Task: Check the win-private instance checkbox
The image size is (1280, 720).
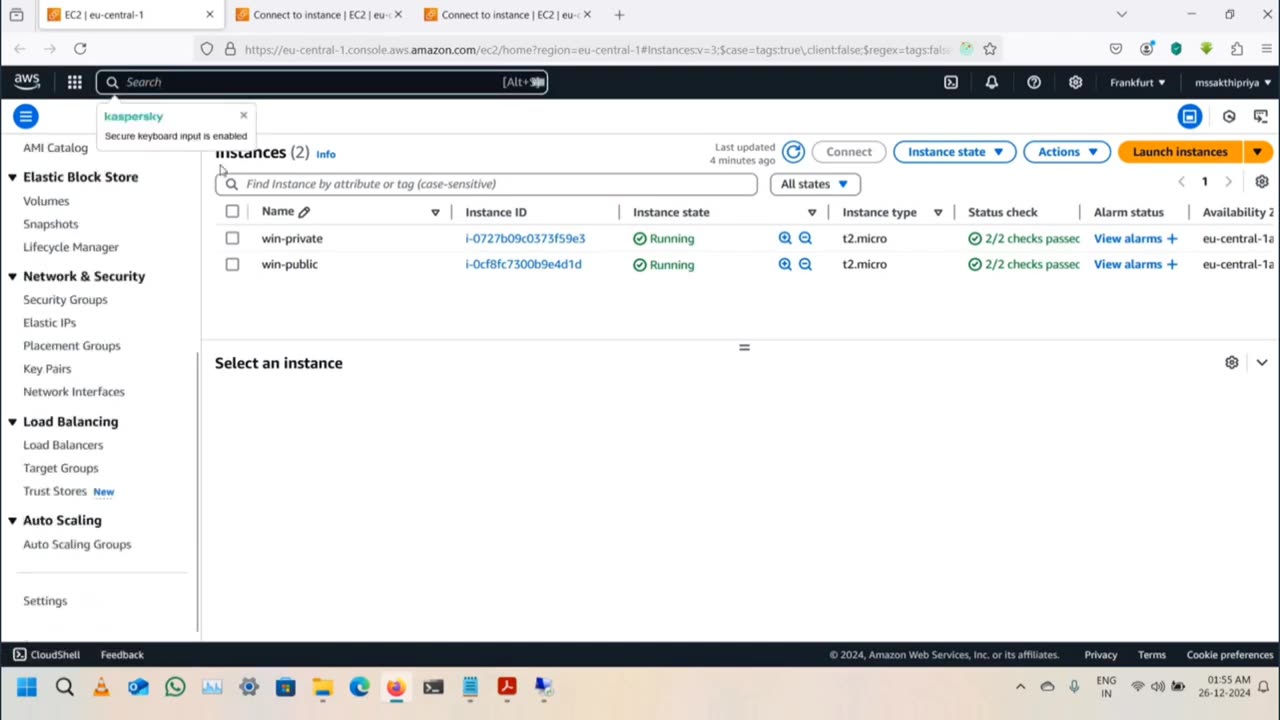Action: click(x=232, y=238)
